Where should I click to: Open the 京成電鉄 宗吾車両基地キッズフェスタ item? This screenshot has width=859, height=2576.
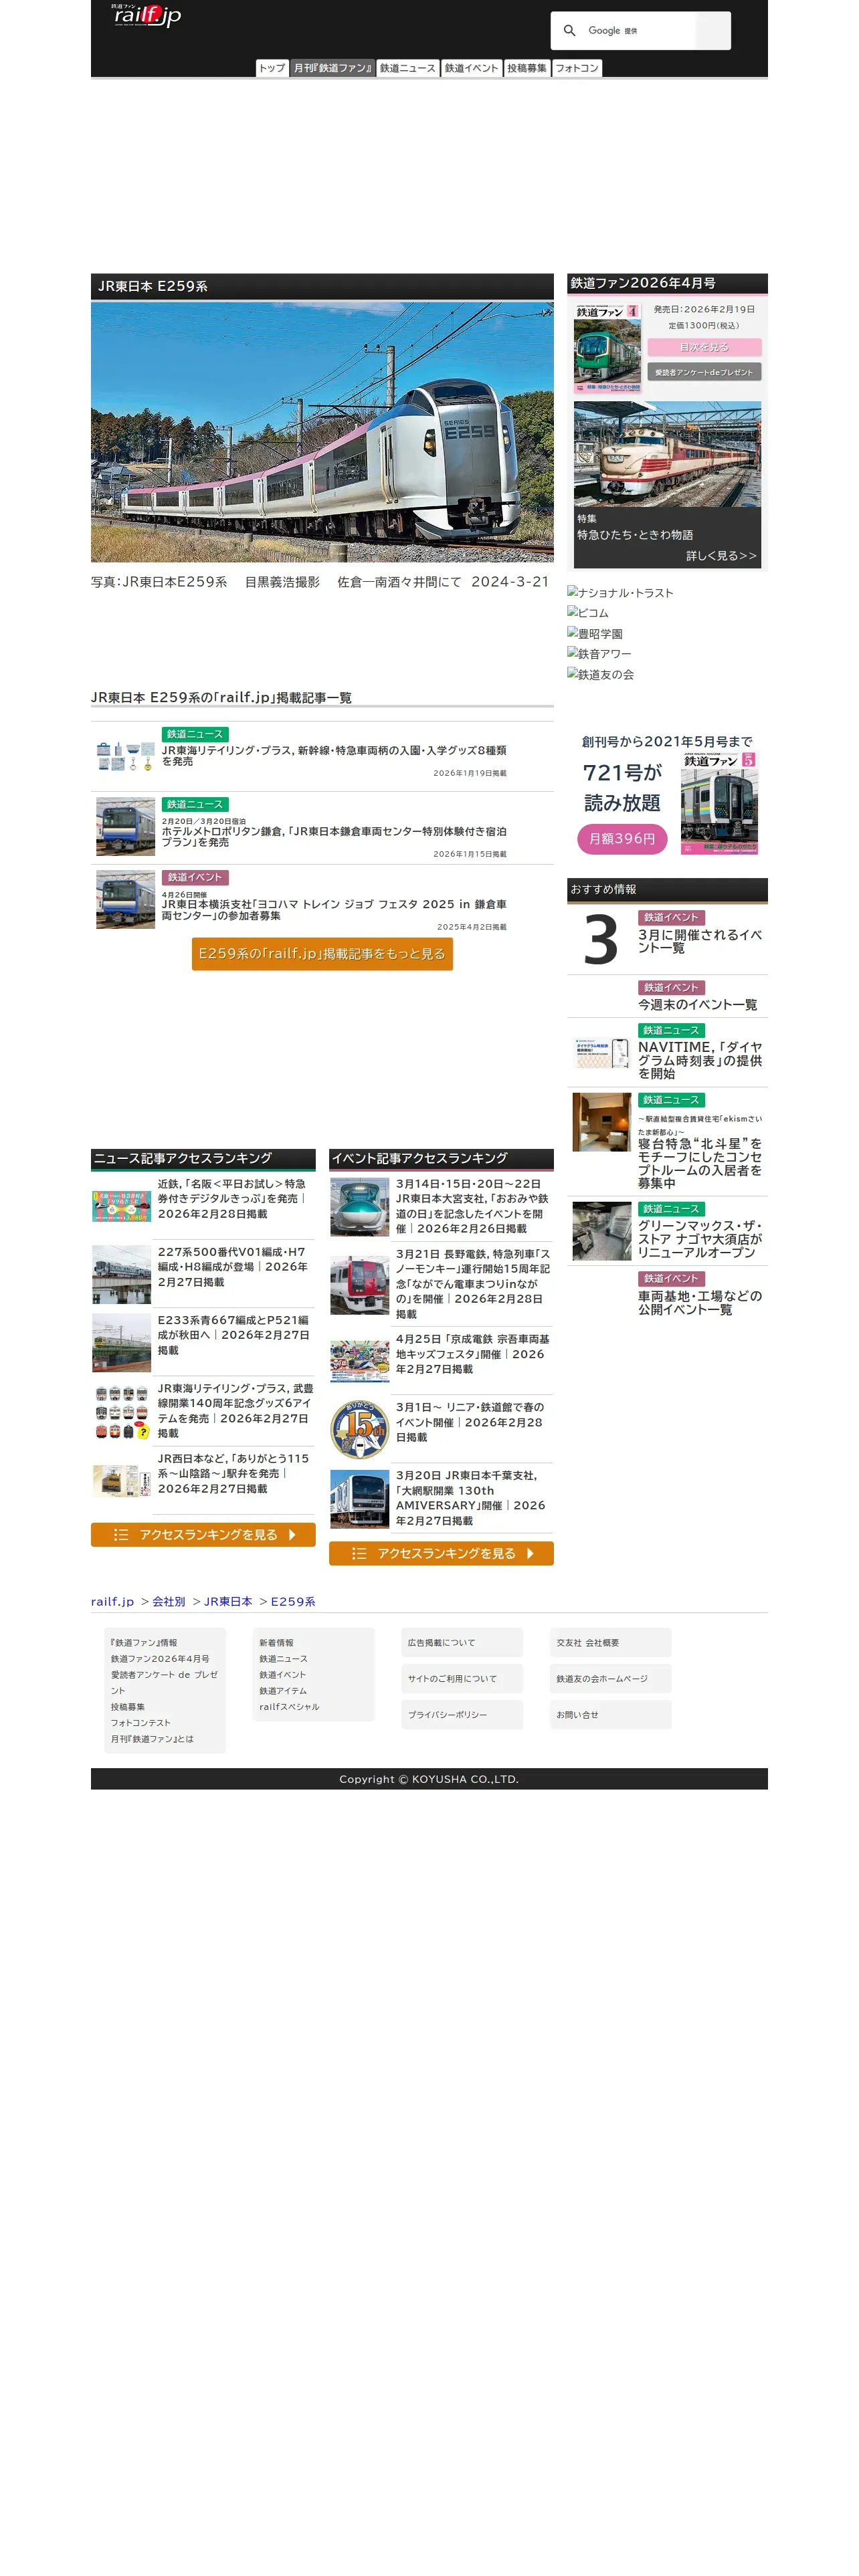tap(472, 1354)
